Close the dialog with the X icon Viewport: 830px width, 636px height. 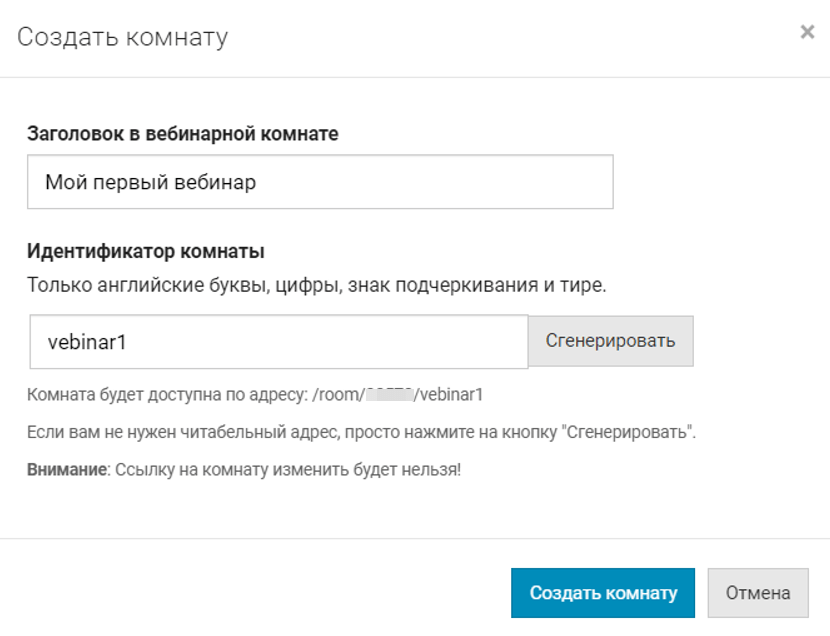point(807,32)
